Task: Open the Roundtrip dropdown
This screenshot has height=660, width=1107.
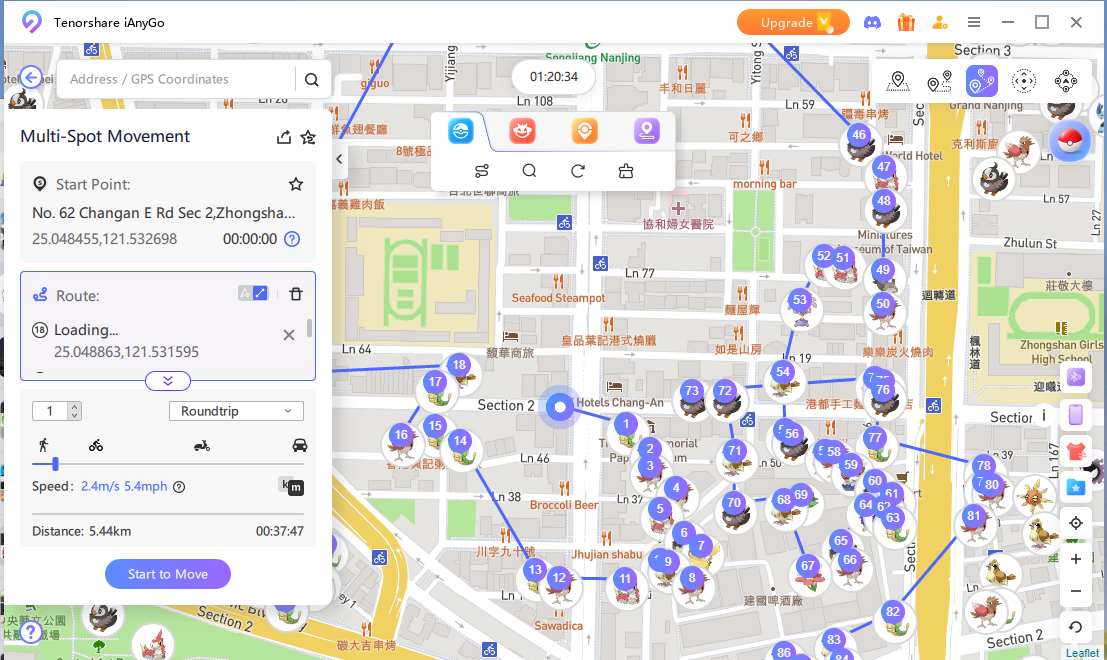Action: tap(236, 411)
